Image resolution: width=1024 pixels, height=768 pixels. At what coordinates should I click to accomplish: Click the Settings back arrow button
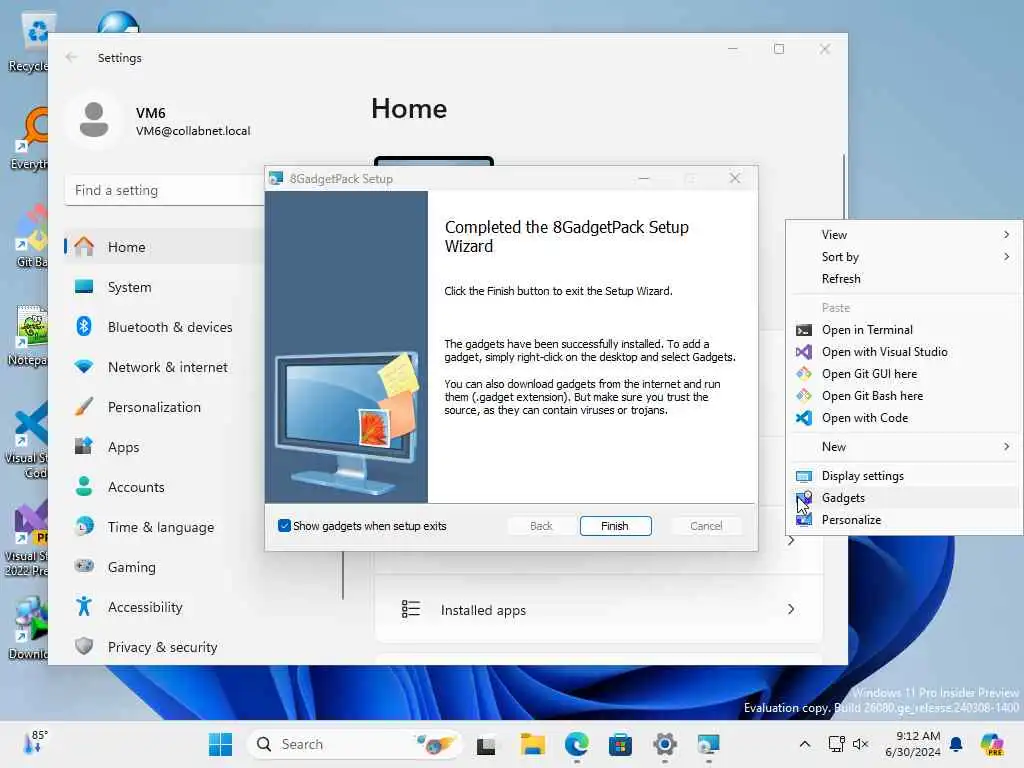tap(71, 57)
